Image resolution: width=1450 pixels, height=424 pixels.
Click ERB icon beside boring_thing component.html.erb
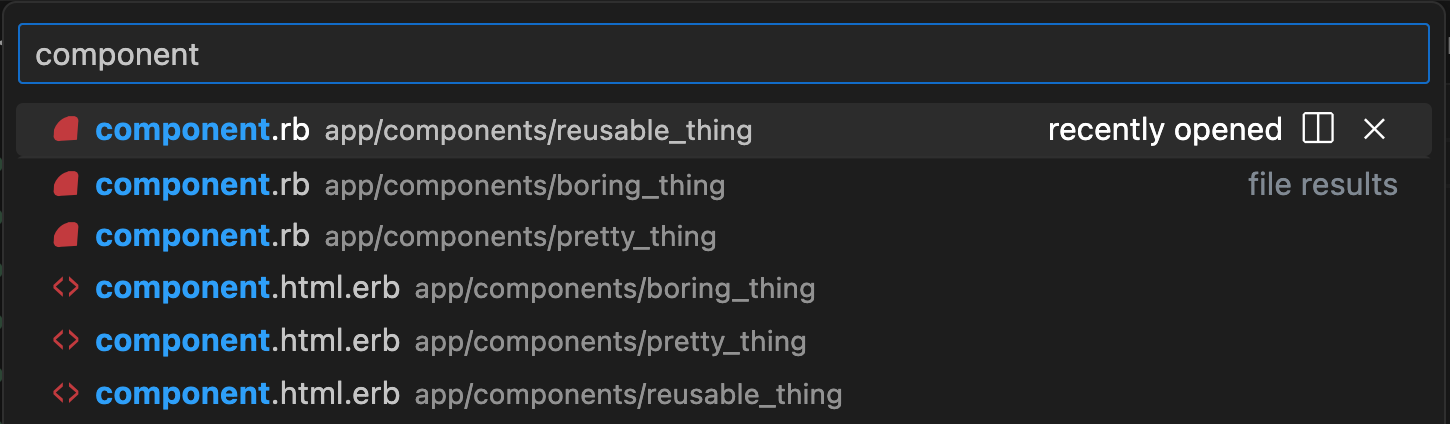point(65,288)
